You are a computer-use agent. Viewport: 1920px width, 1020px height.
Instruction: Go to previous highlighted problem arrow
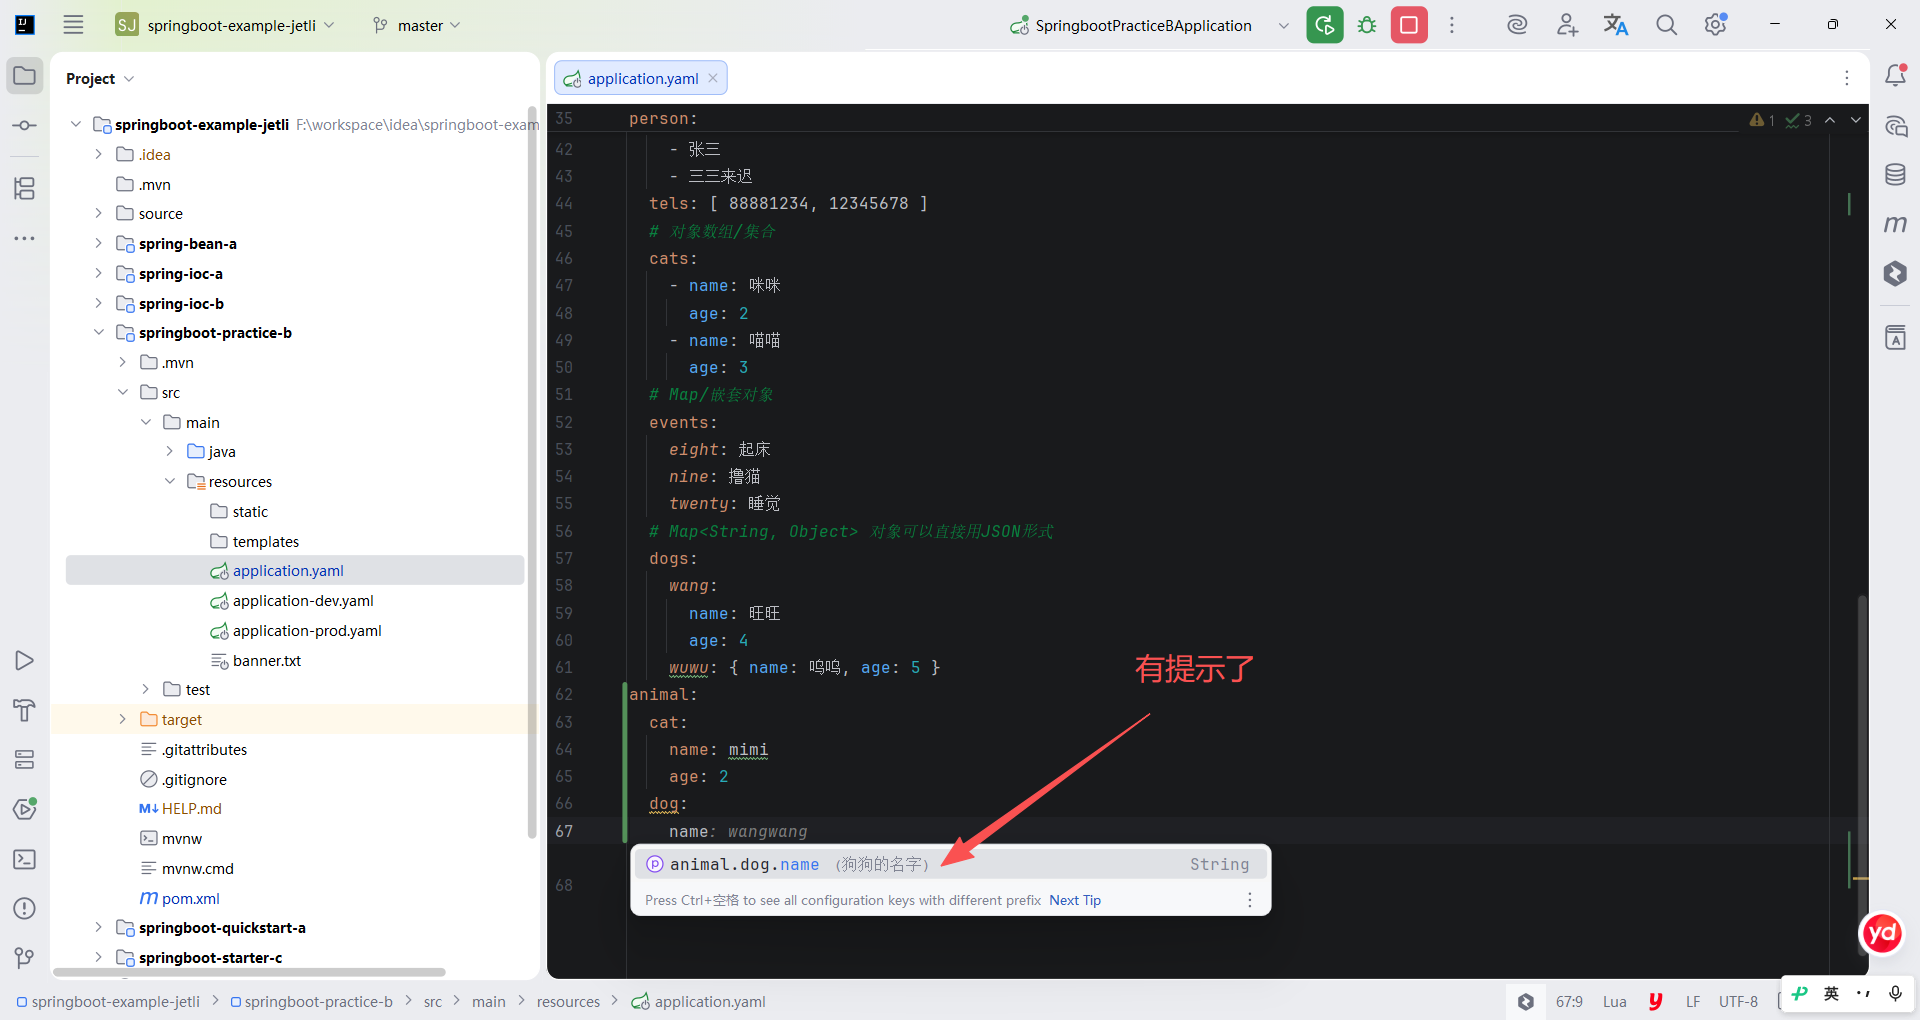(1830, 120)
